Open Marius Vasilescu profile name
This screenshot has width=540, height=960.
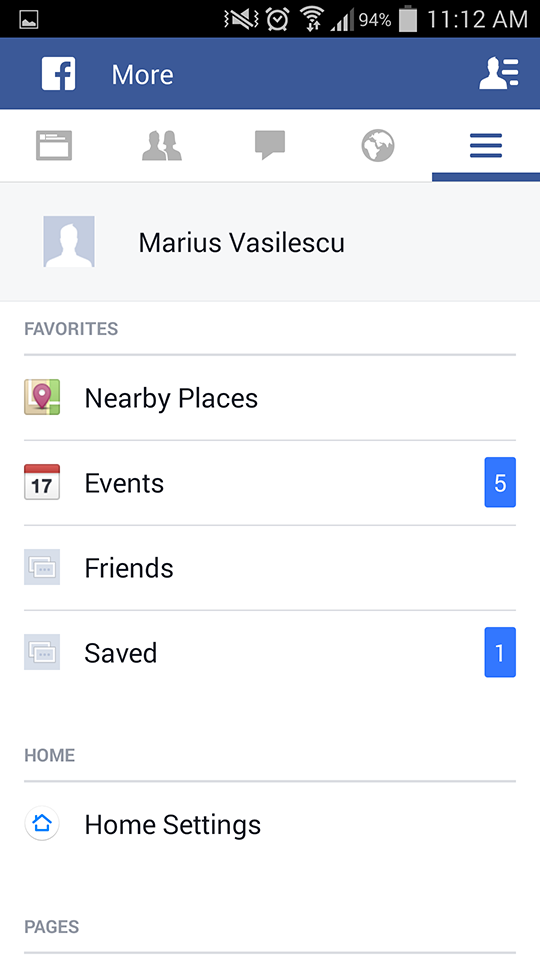[241, 242]
